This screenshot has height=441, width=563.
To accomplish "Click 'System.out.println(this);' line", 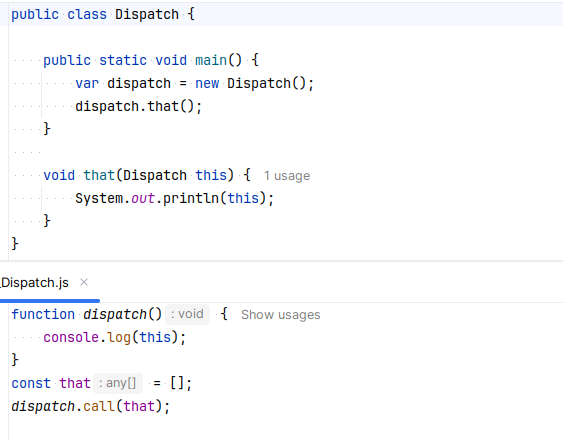I will coord(175,198).
